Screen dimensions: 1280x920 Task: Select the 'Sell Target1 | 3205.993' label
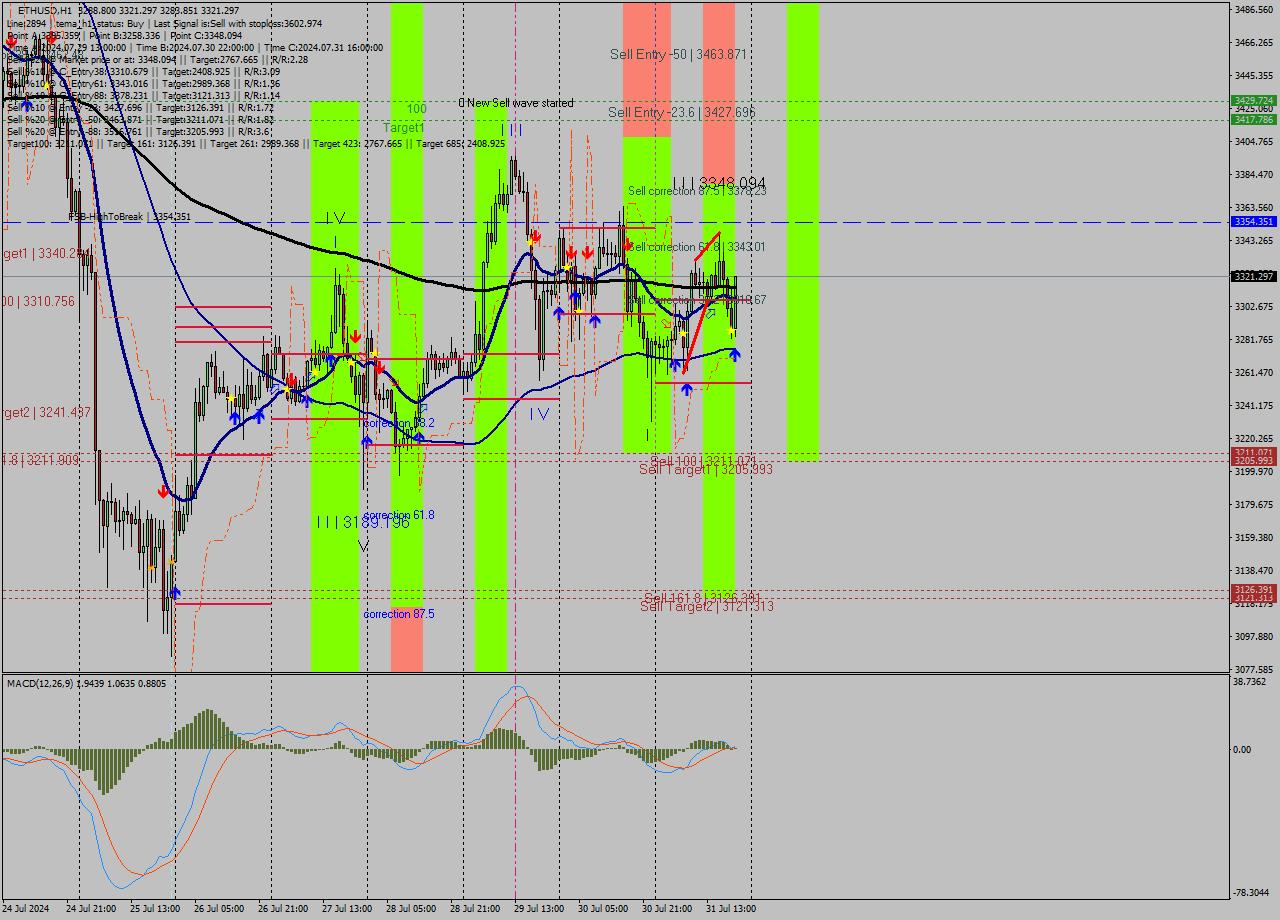coord(706,468)
